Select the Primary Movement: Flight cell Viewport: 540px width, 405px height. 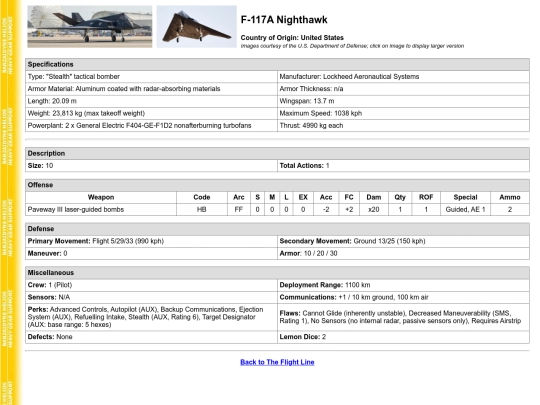pos(151,241)
